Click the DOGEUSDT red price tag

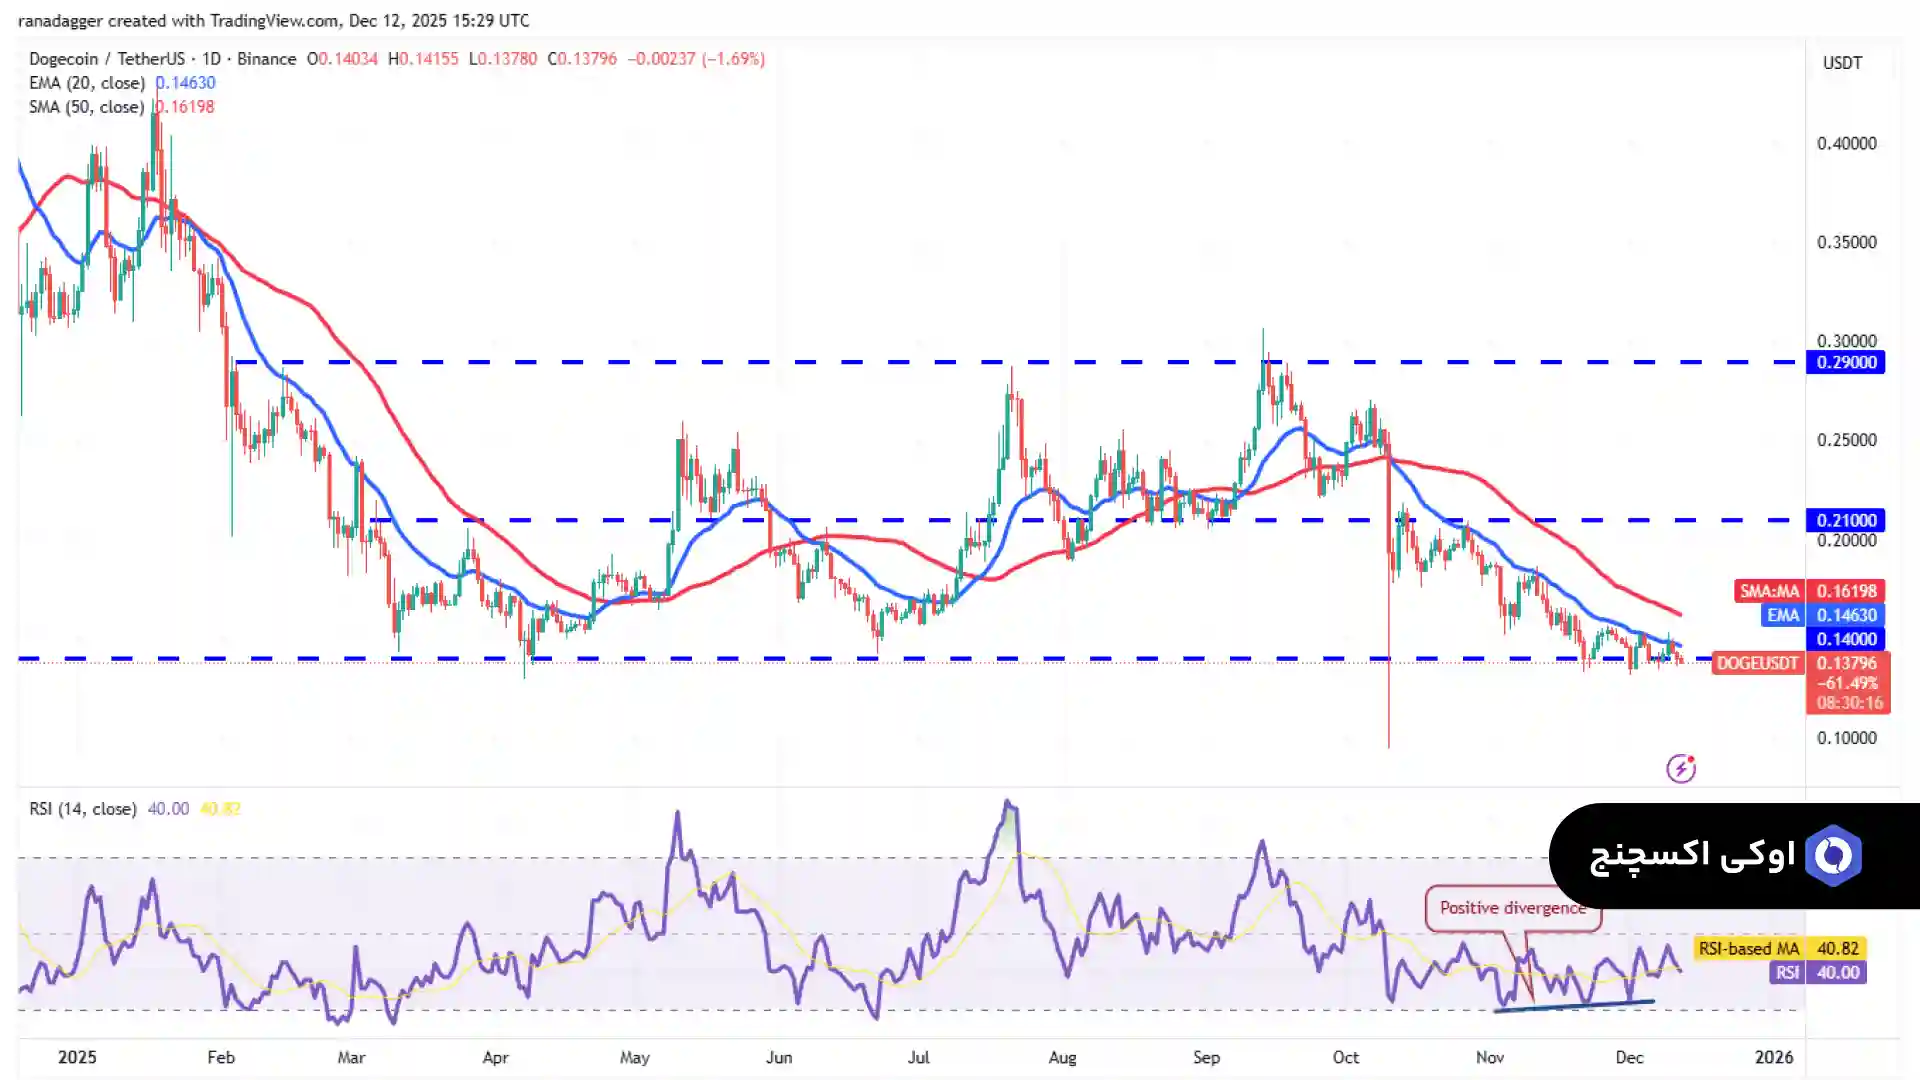[1757, 663]
